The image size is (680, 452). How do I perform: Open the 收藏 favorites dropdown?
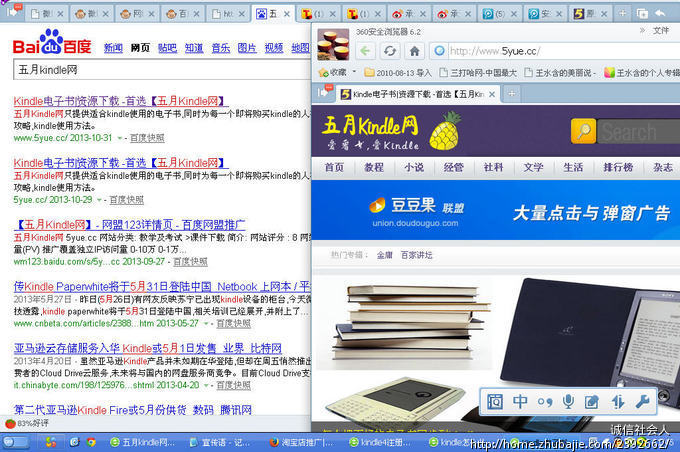pos(354,72)
